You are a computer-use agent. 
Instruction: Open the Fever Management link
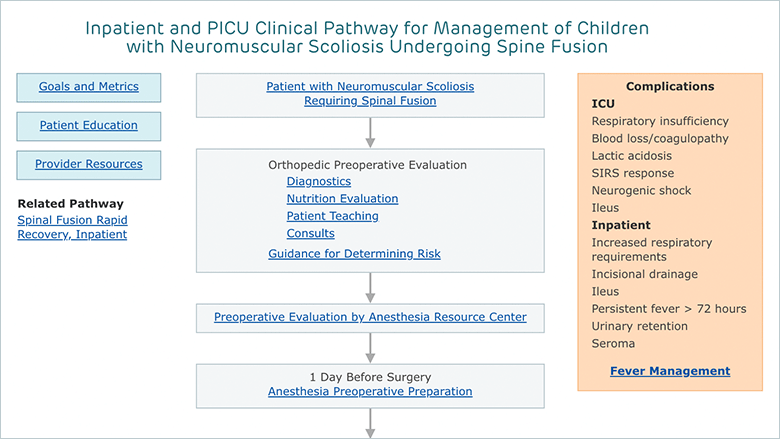[670, 371]
